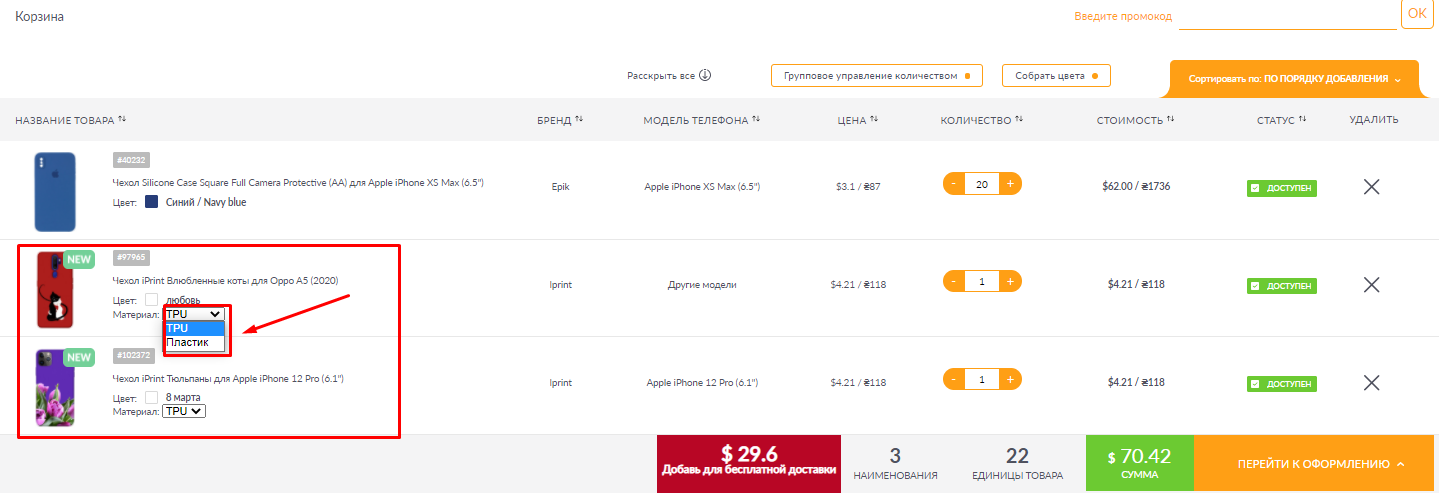
Task: Delete the Oppo A5 case from cart
Action: click(x=1371, y=285)
